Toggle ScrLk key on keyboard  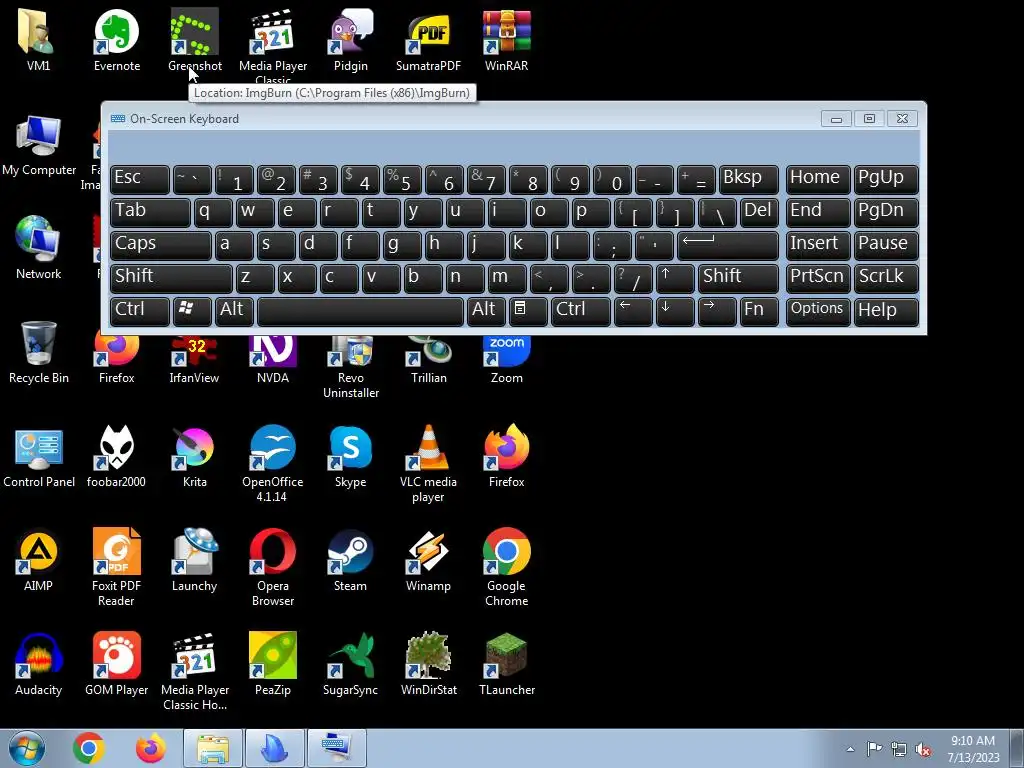[886, 278]
